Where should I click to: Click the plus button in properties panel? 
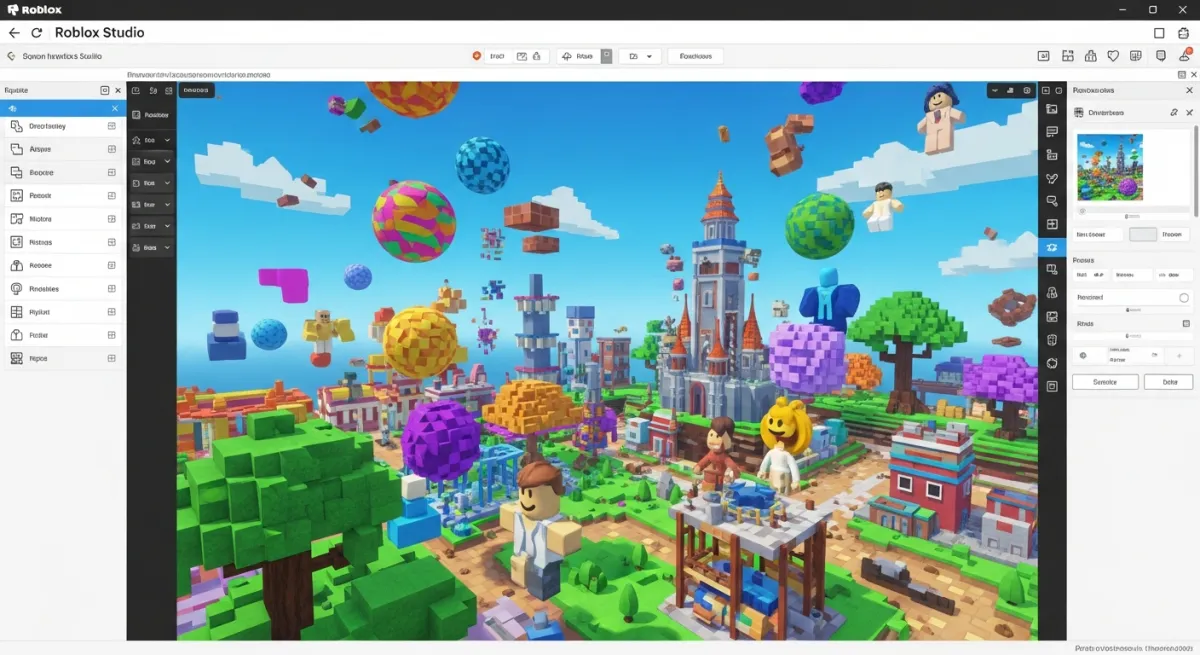pos(1179,356)
